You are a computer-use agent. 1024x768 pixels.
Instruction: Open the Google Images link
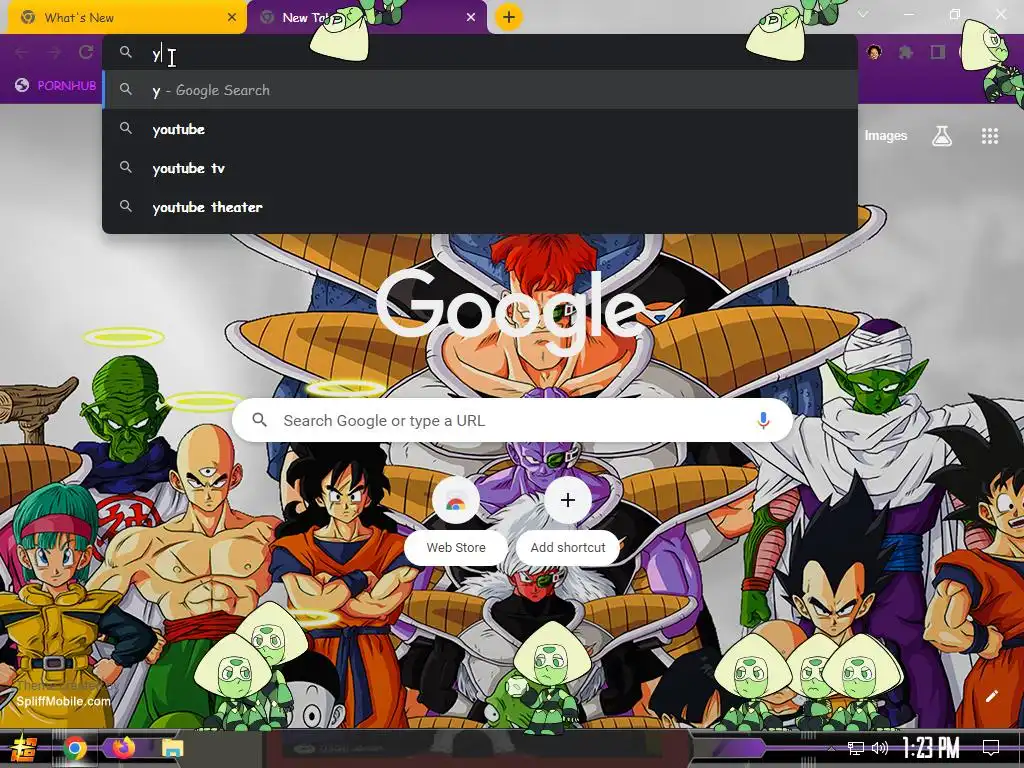[x=886, y=136]
